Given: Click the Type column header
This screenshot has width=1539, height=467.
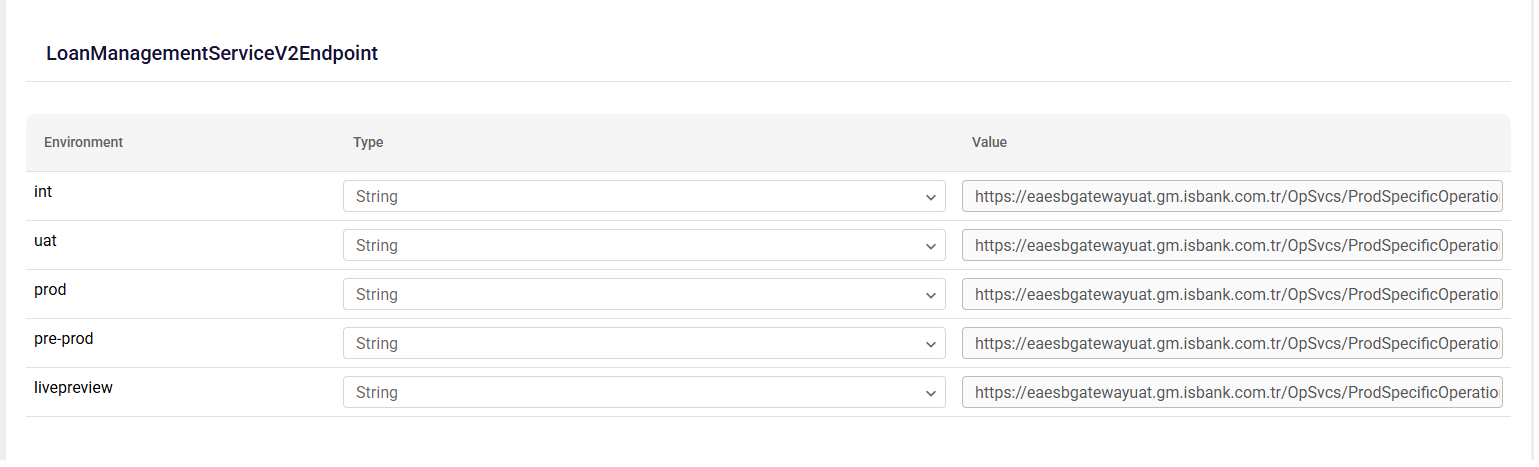Looking at the screenshot, I should pyautogui.click(x=368, y=142).
